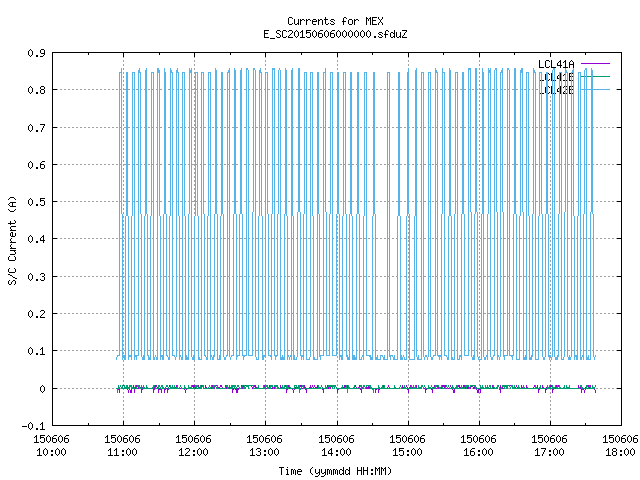Click the LCL41A legend label
Viewport: 640px width, 480px height.
[x=556, y=64]
